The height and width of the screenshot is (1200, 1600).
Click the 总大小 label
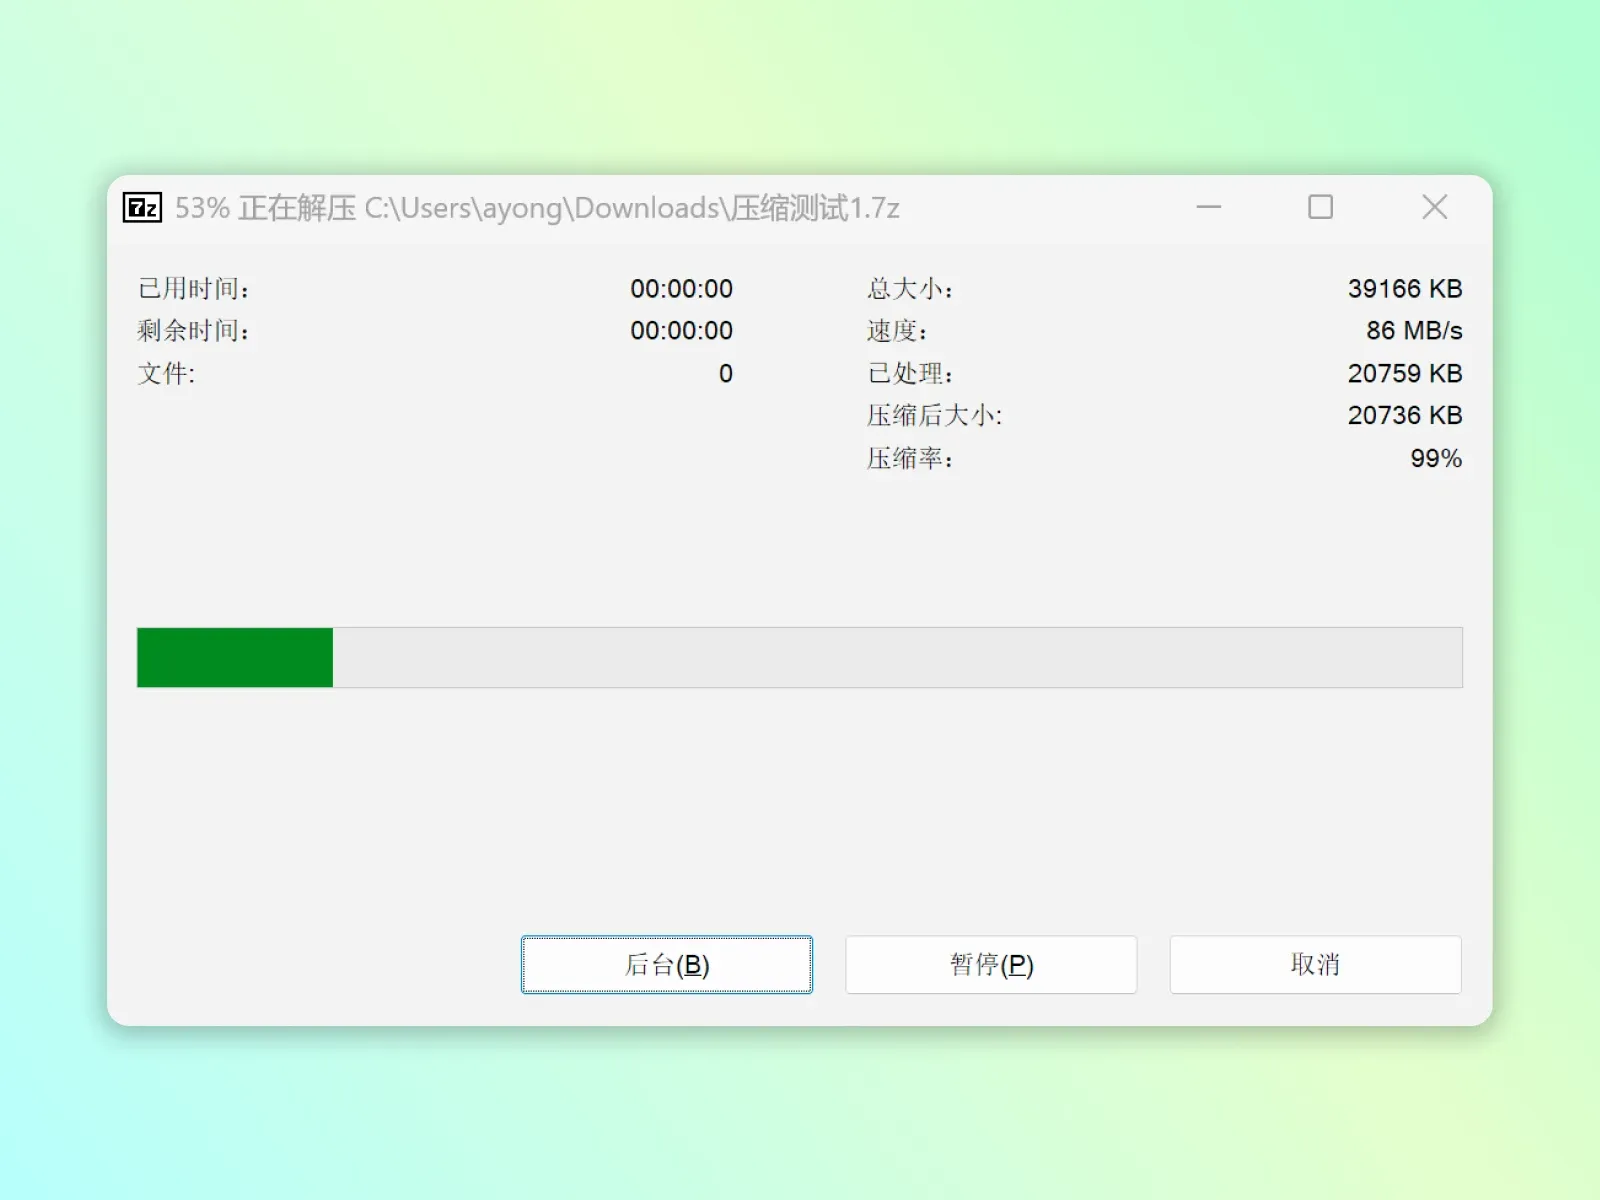point(910,289)
